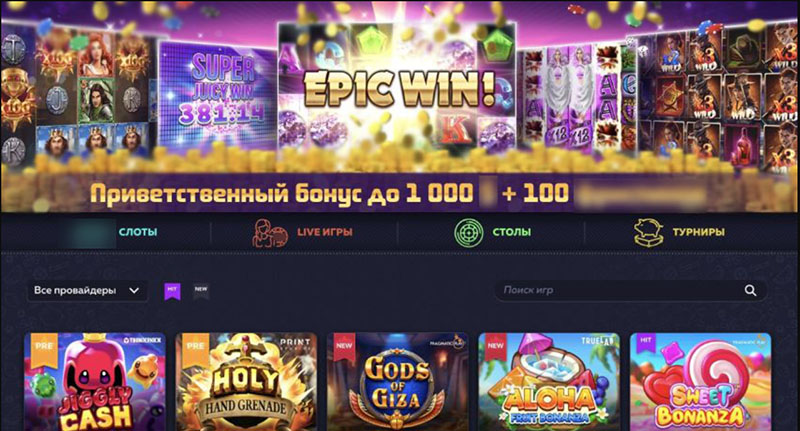Open the Aloha Fruit Bonanza thumbnail
This screenshot has width=800, height=431.
click(x=549, y=382)
